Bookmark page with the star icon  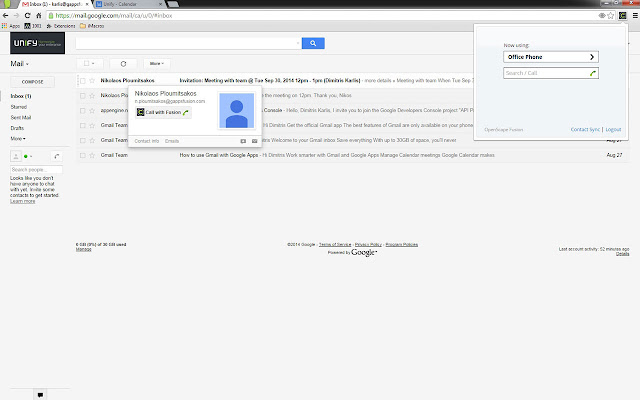click(611, 16)
